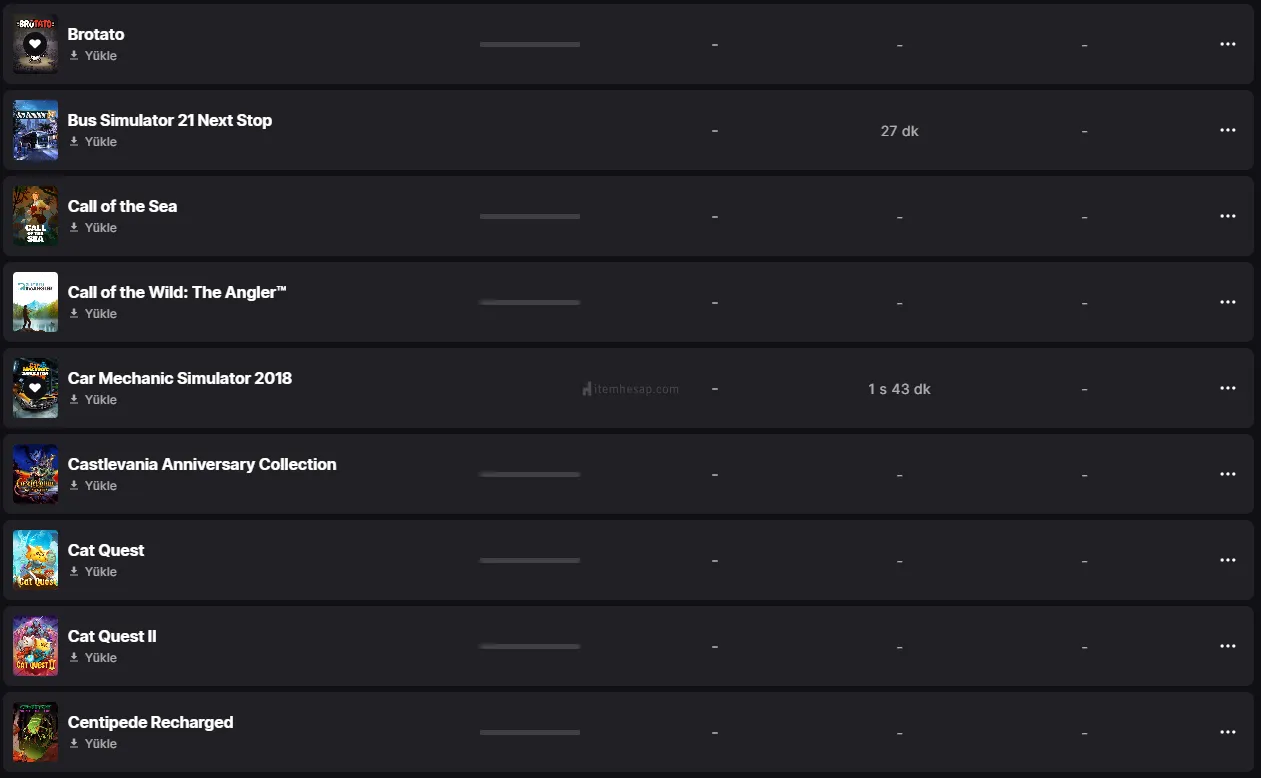The height and width of the screenshot is (778, 1261).
Task: Click the download icon under Centipede Recharged
Action: (x=74, y=744)
